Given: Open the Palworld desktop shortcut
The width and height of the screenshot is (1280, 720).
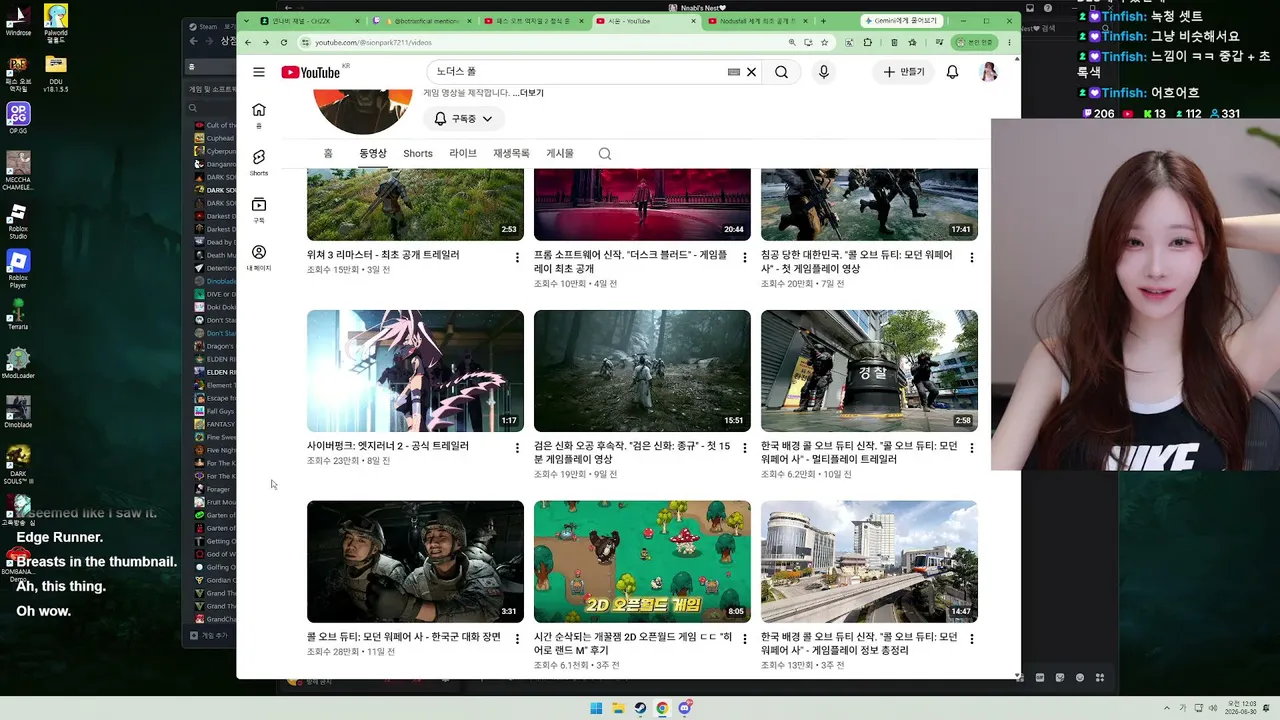Looking at the screenshot, I should coord(56,21).
